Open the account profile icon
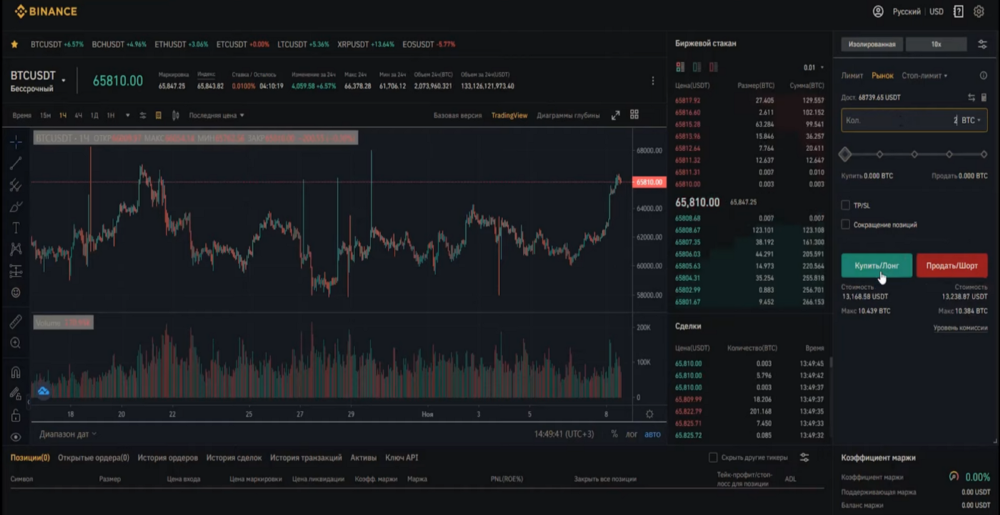Image resolution: width=1000 pixels, height=515 pixels. tap(878, 11)
